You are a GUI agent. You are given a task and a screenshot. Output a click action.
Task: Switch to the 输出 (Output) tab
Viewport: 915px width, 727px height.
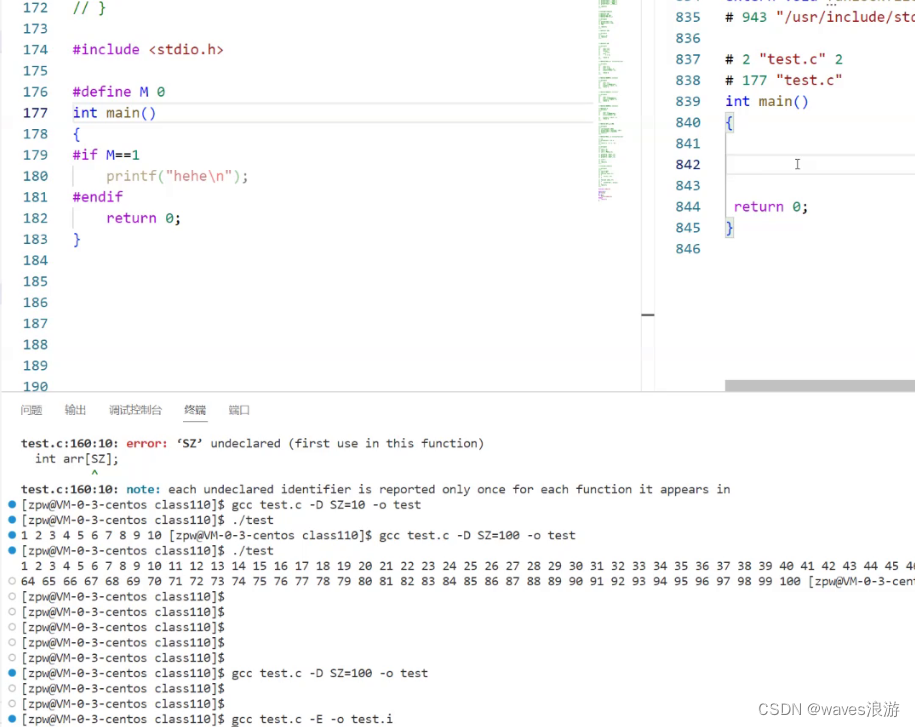point(75,410)
